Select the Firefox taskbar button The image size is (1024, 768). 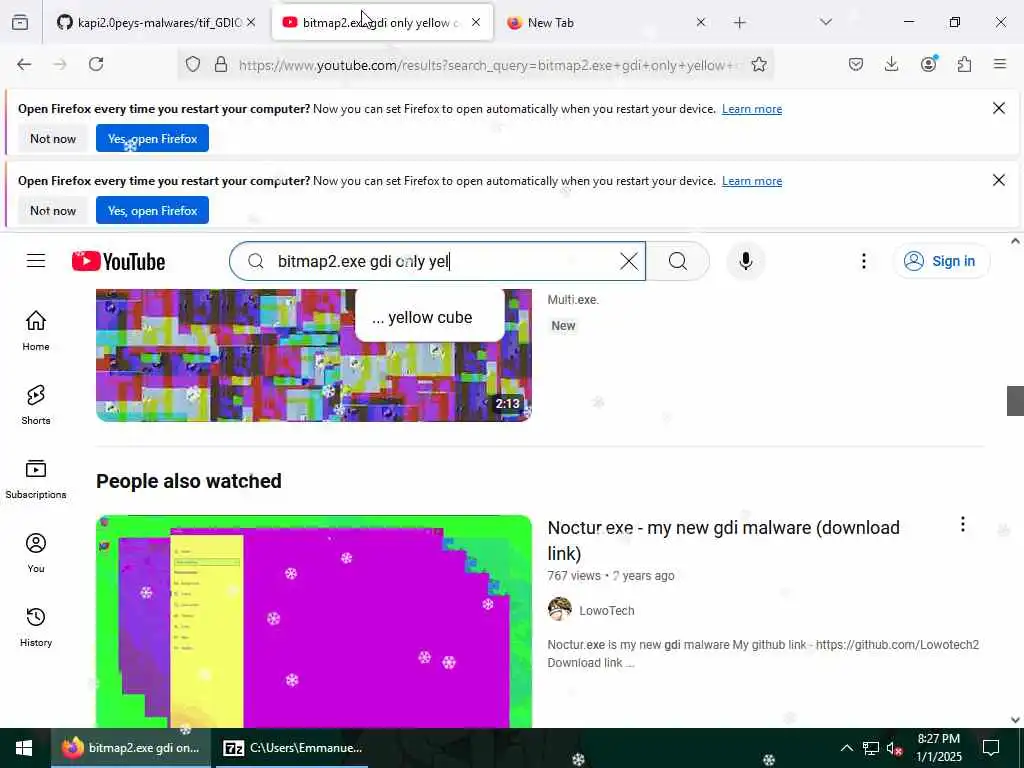pos(131,748)
